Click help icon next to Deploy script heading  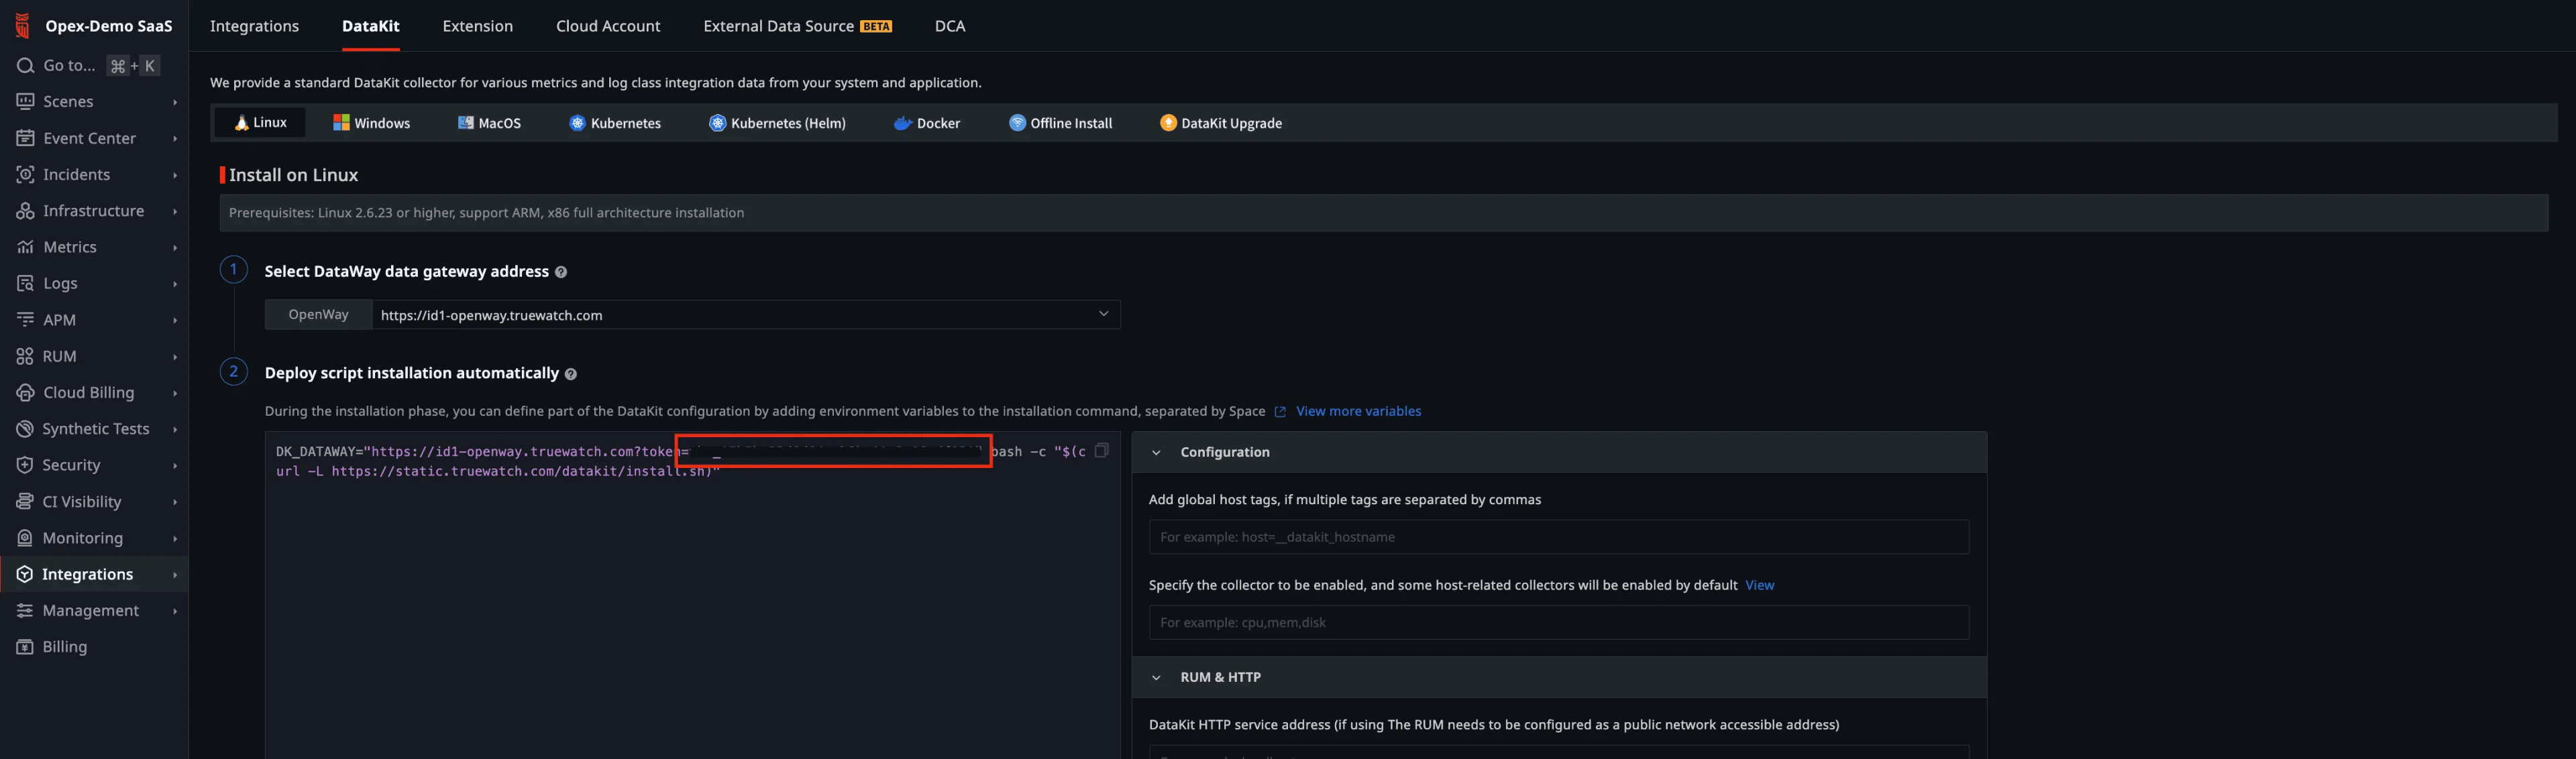pos(571,374)
